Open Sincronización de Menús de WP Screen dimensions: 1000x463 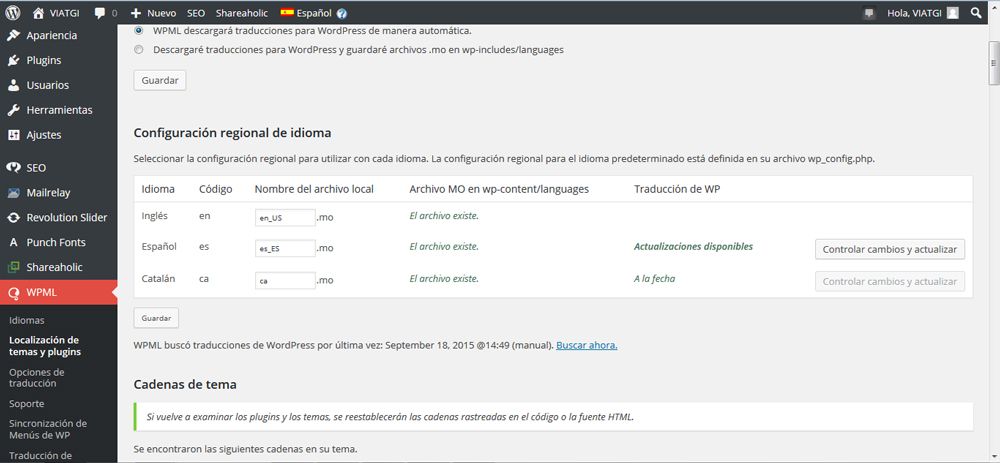[x=48, y=429]
